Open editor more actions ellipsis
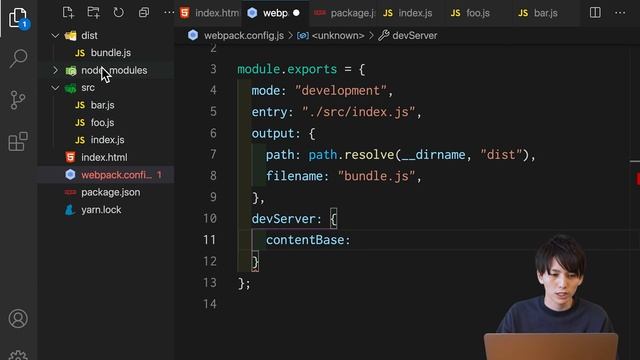This screenshot has width=640, height=360. point(620,13)
